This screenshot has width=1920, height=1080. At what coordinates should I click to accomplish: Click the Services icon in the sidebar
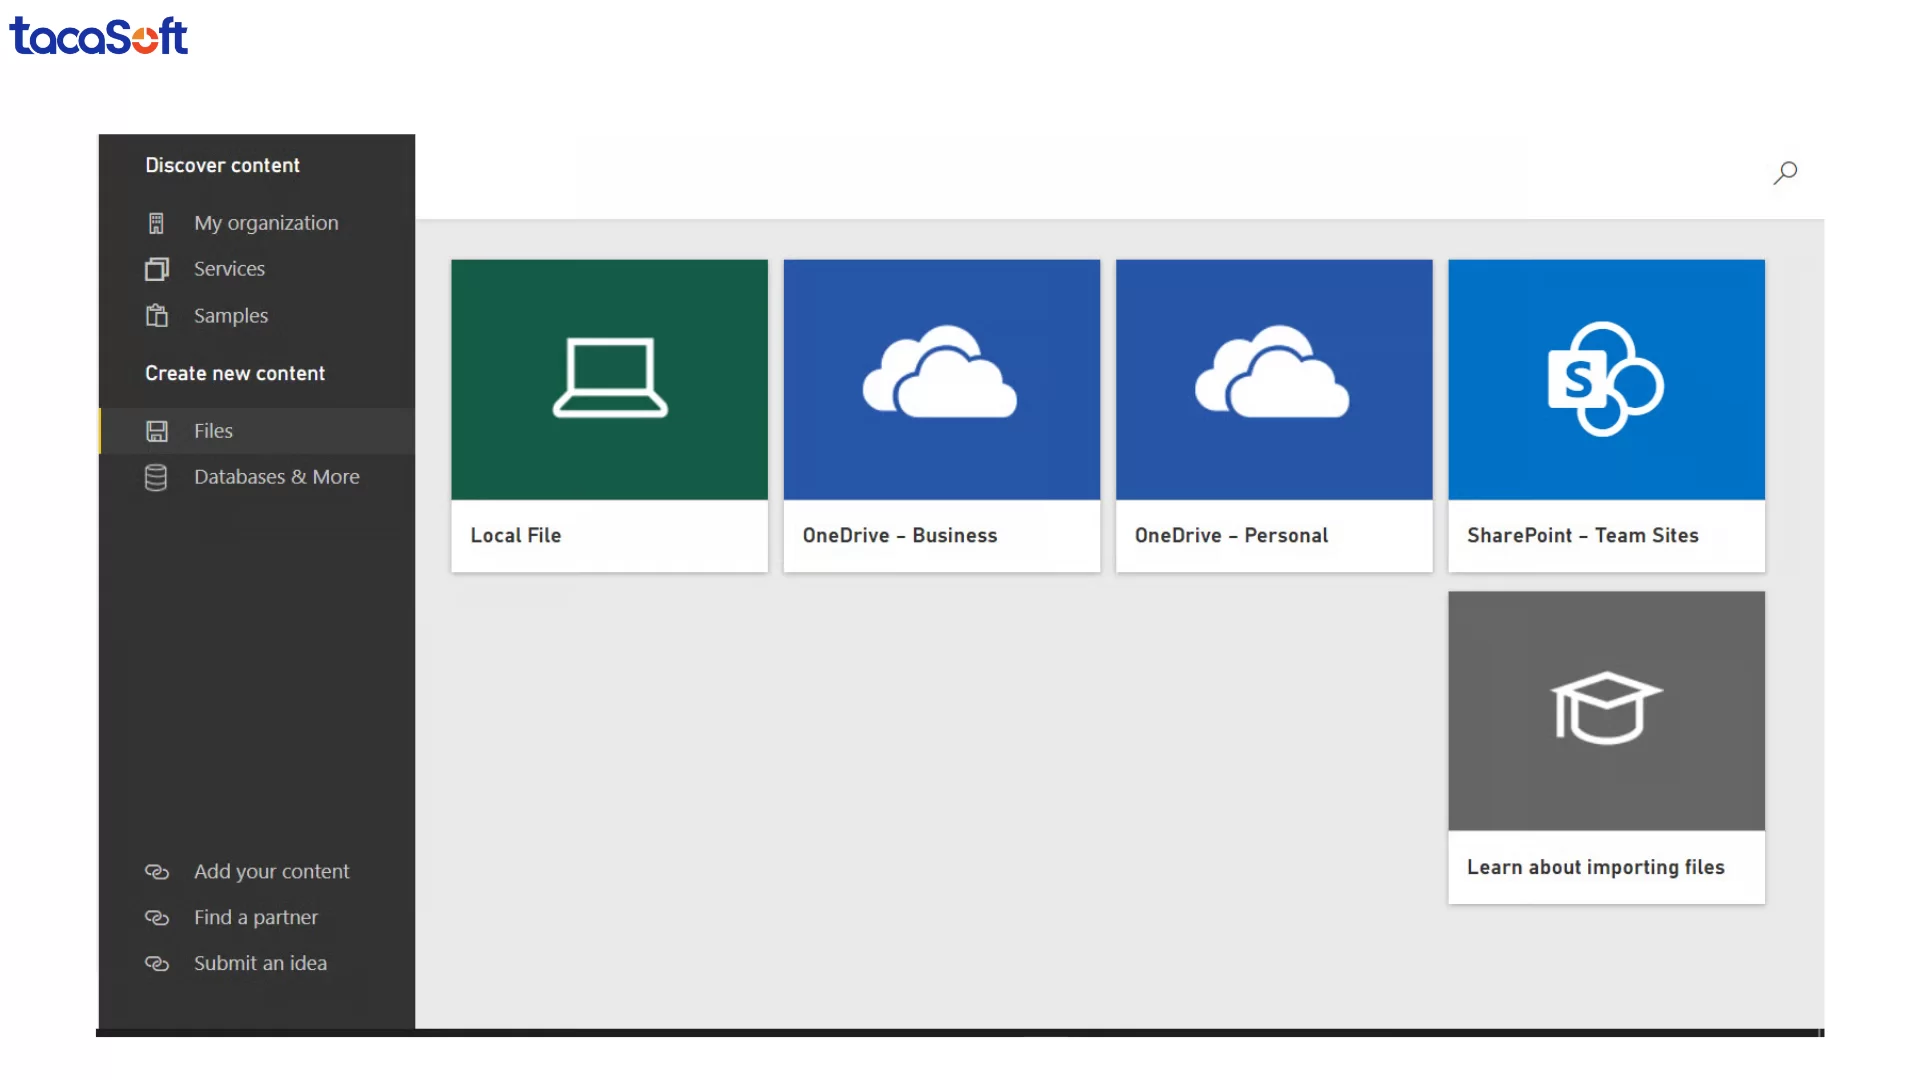(158, 268)
